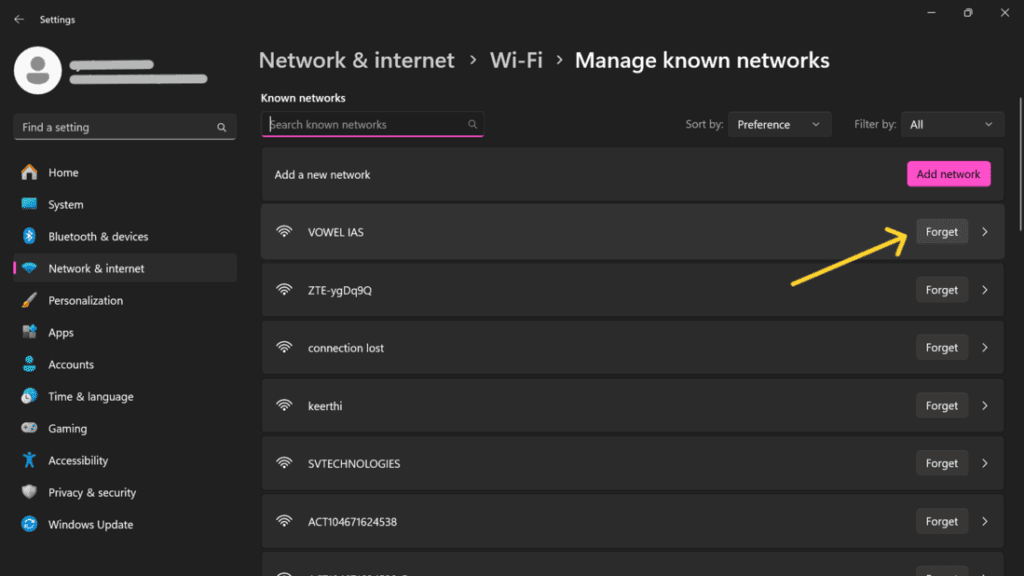This screenshot has width=1024, height=576.
Task: Click the Add network button
Action: [948, 174]
